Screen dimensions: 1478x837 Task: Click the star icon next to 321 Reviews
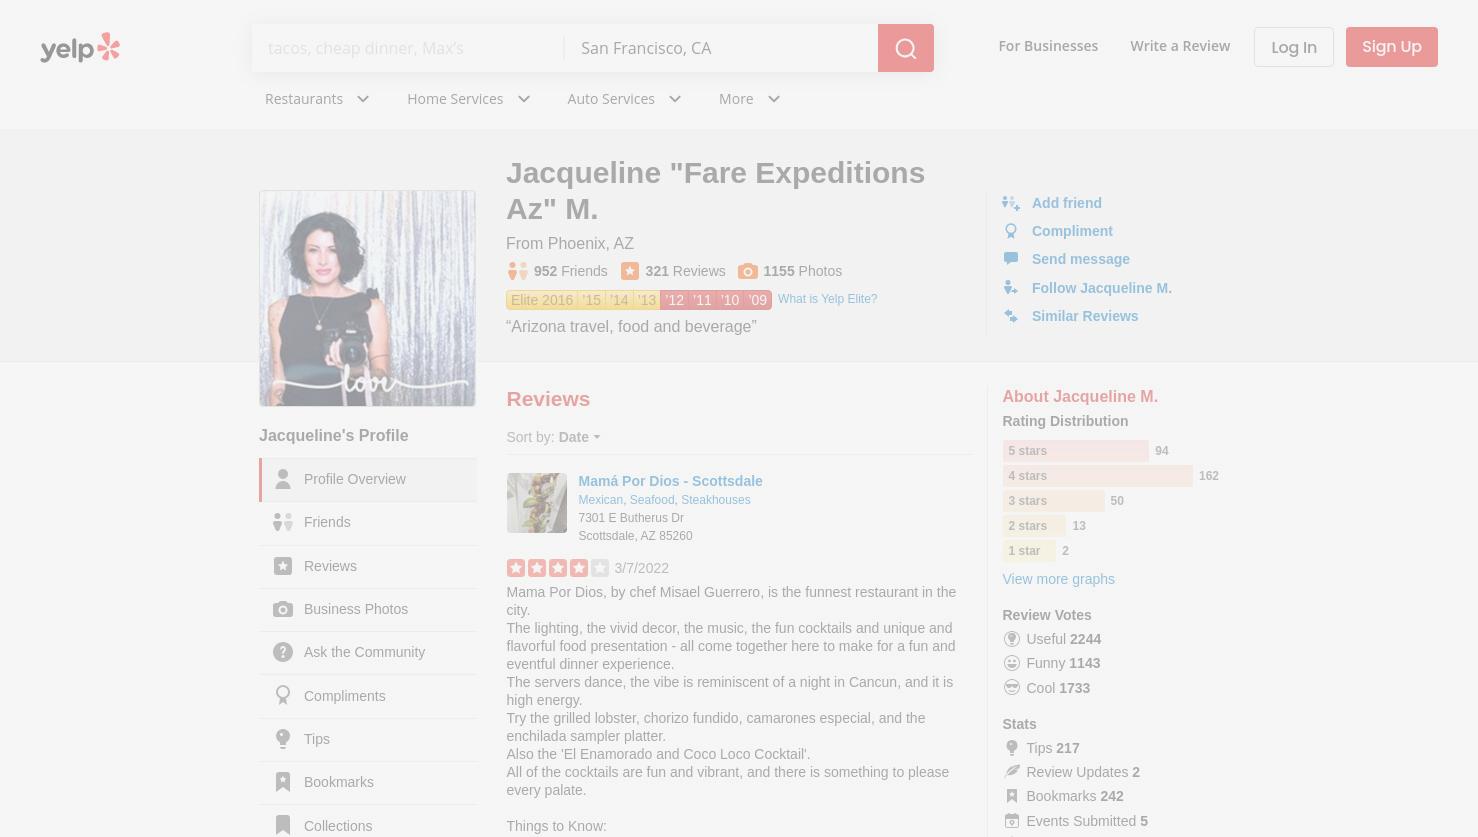point(630,271)
